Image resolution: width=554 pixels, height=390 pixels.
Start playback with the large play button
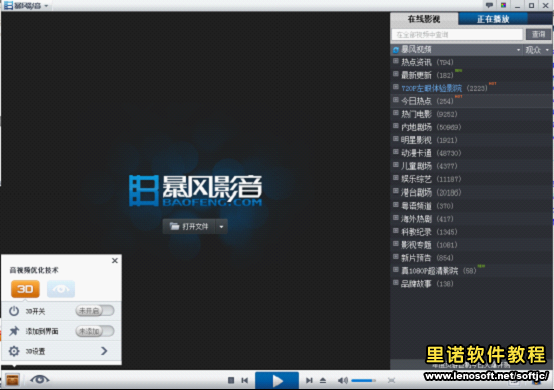pos(277,380)
